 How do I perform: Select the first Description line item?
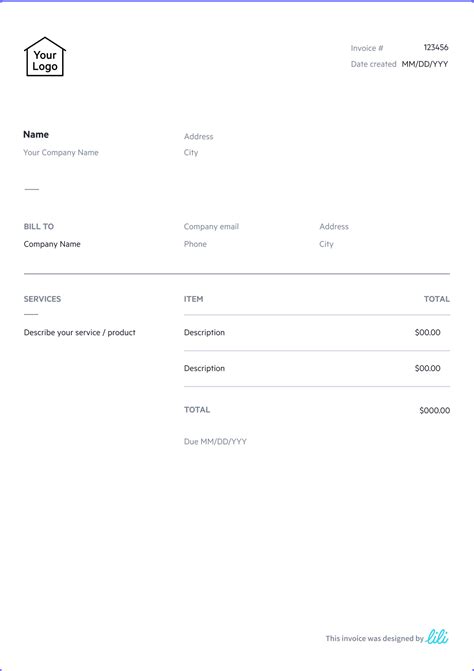point(204,333)
